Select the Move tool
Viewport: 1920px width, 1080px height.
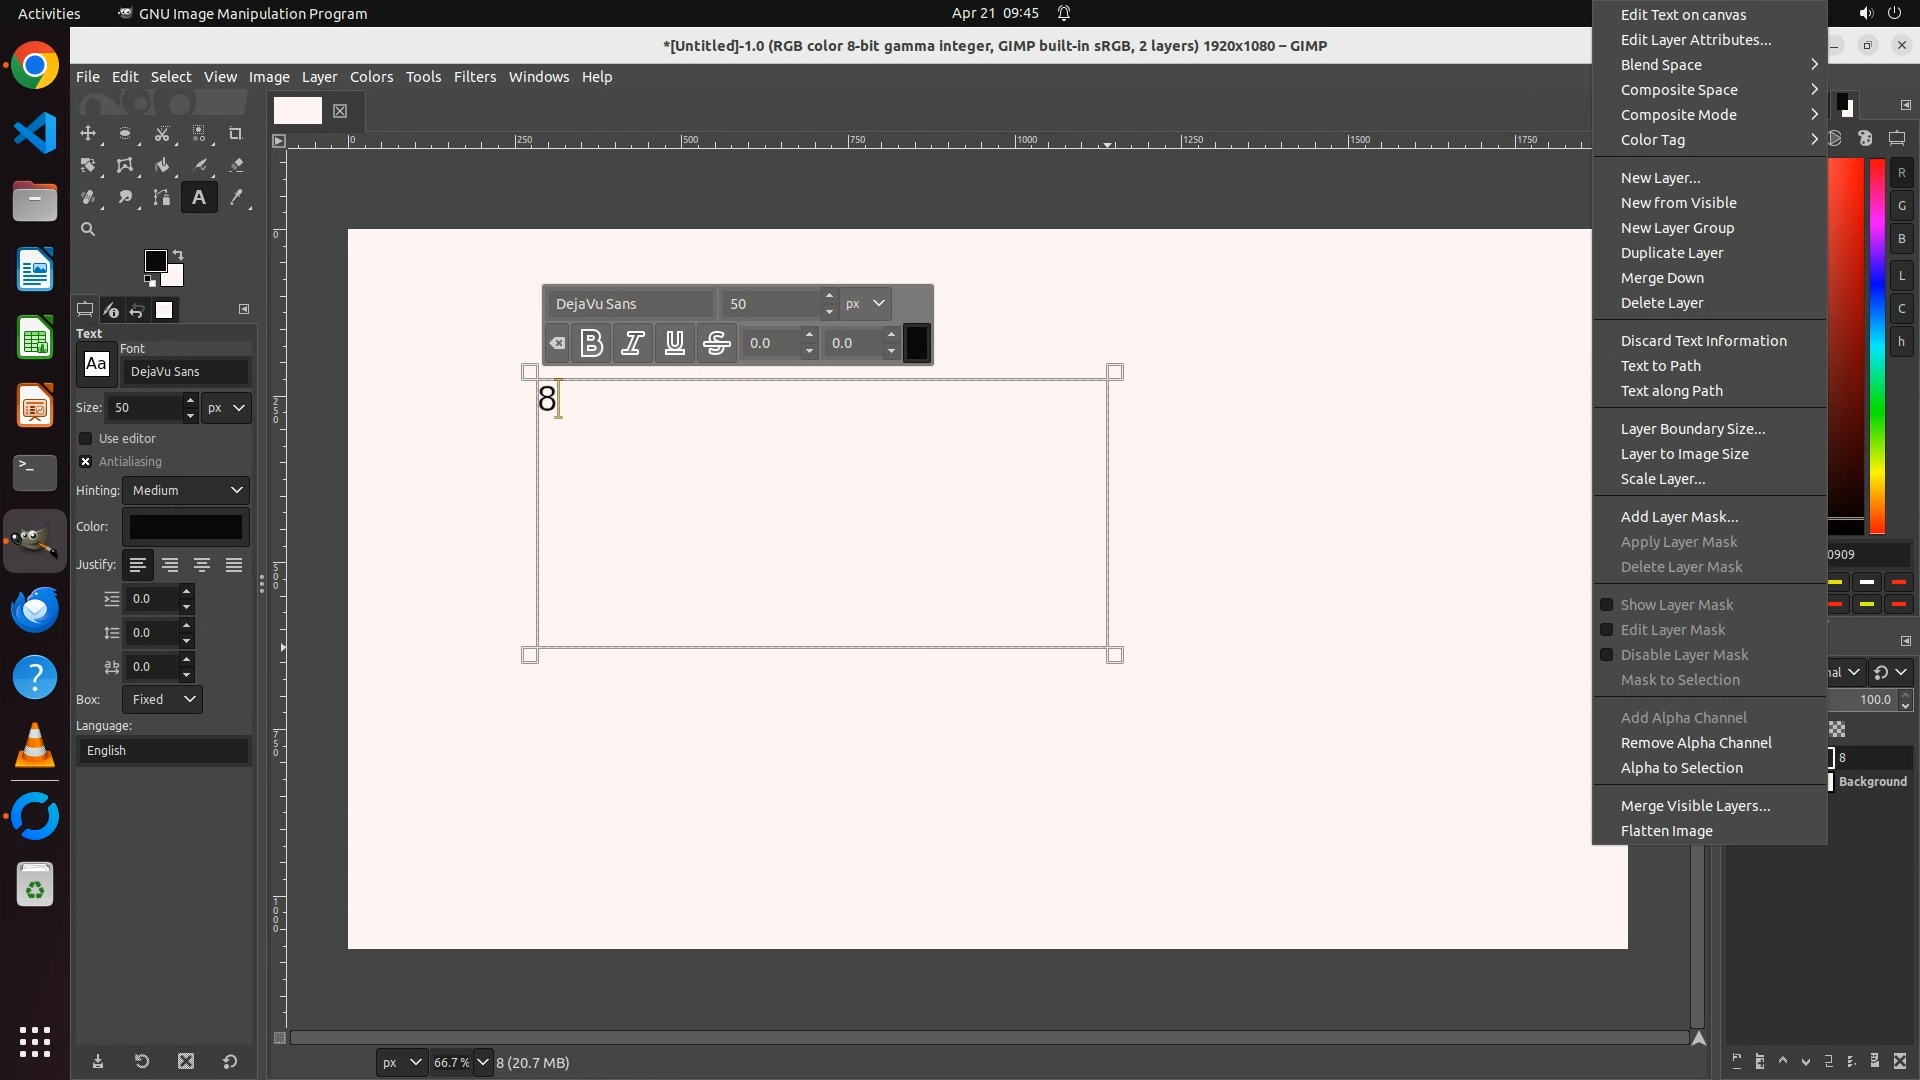point(88,133)
